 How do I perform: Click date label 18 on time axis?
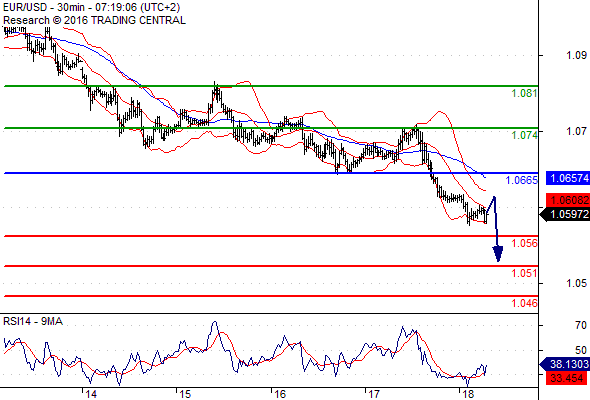(468, 394)
